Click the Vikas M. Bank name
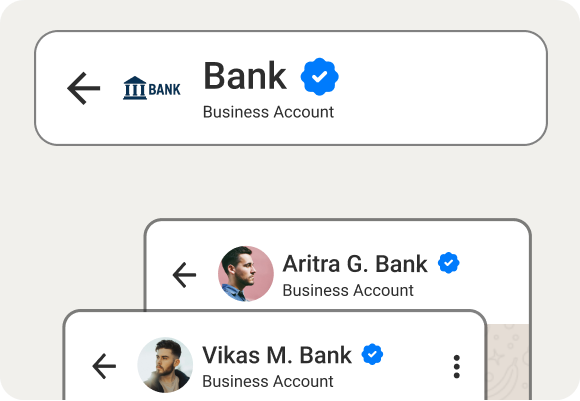This screenshot has width=580, height=401. [277, 355]
